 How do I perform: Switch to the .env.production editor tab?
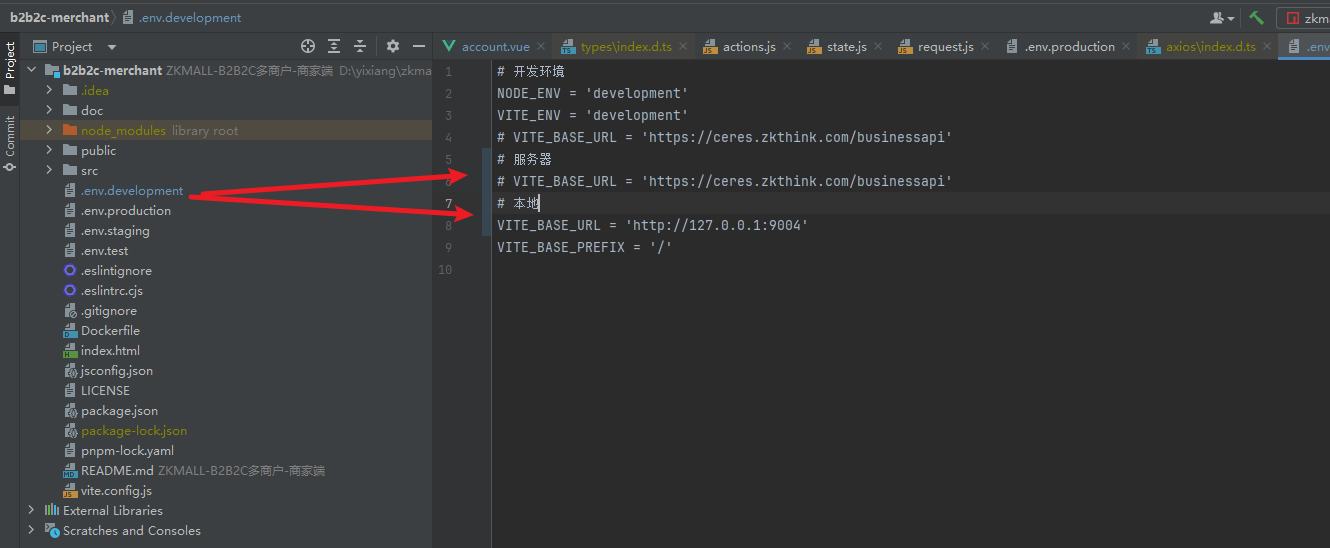point(1069,47)
